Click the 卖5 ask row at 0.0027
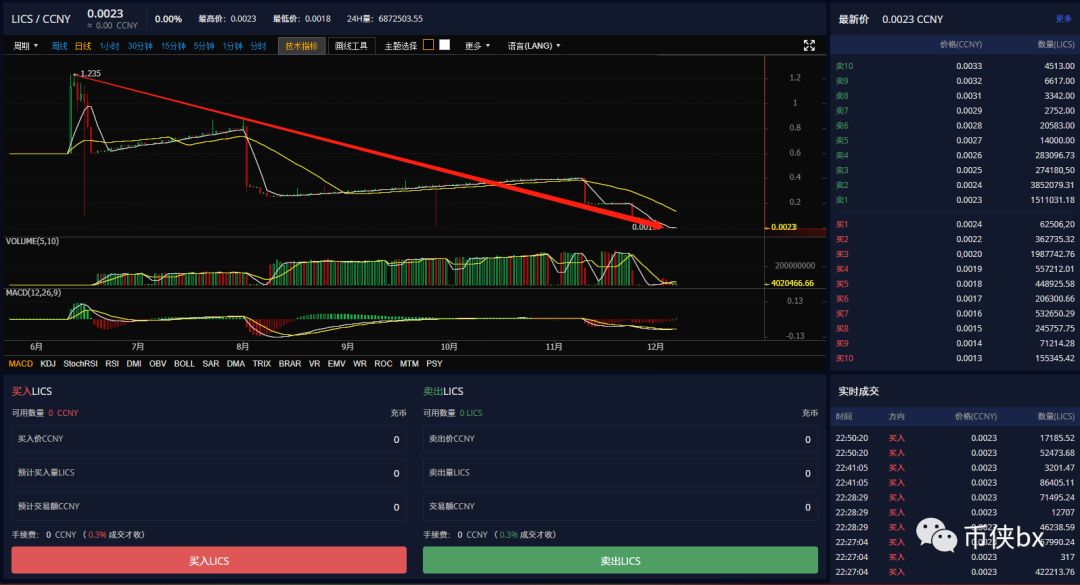Screen dimensions: 1080x585 pos(955,141)
